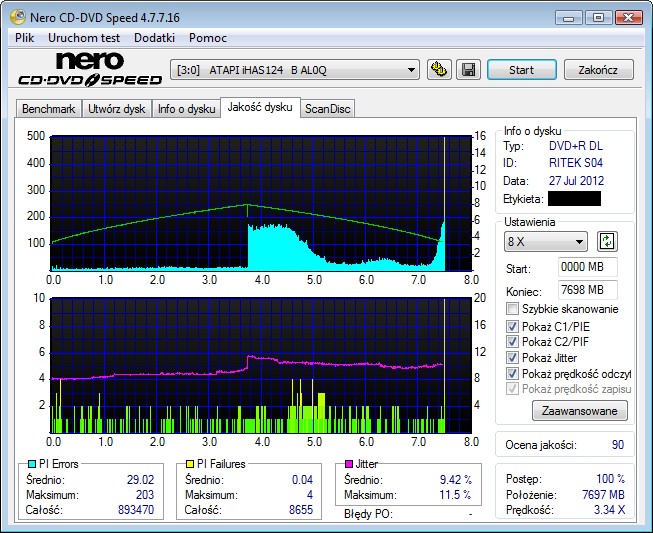Screen dimensions: 653x533
Task: Click PI Errors average 29.02
Action: (140, 480)
